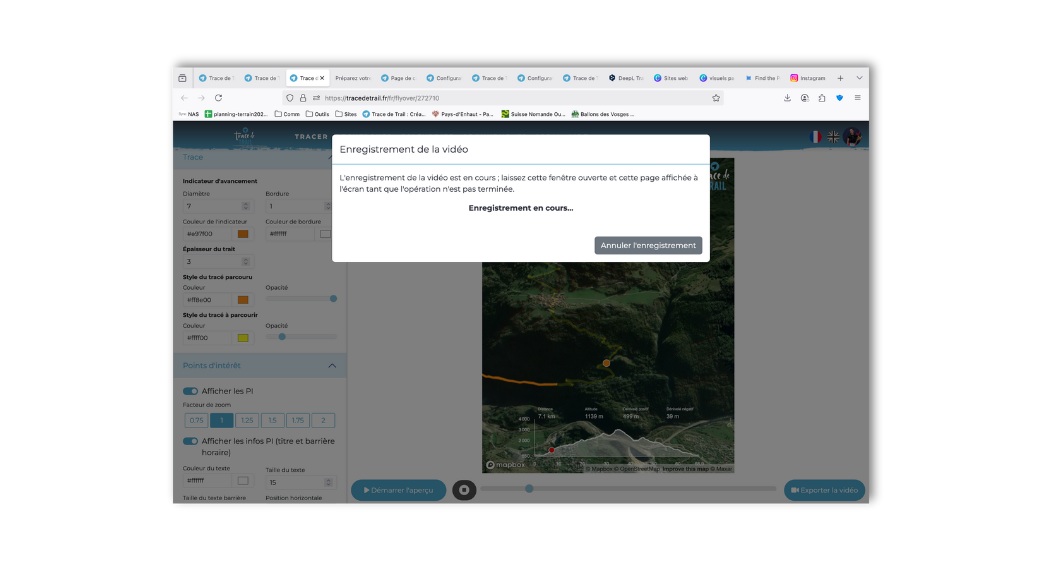
Task: Switch language with the UK flag
Action: (833, 136)
